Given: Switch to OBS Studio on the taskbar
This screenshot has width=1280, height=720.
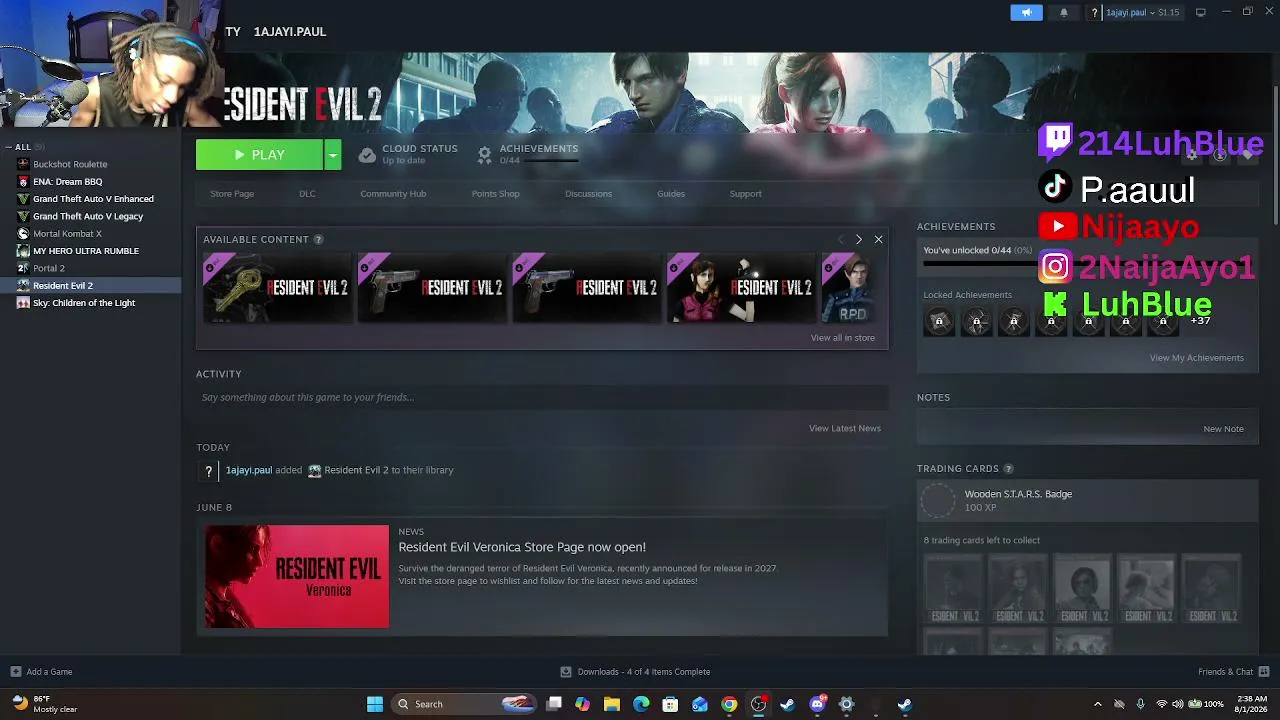Looking at the screenshot, I should [x=758, y=704].
